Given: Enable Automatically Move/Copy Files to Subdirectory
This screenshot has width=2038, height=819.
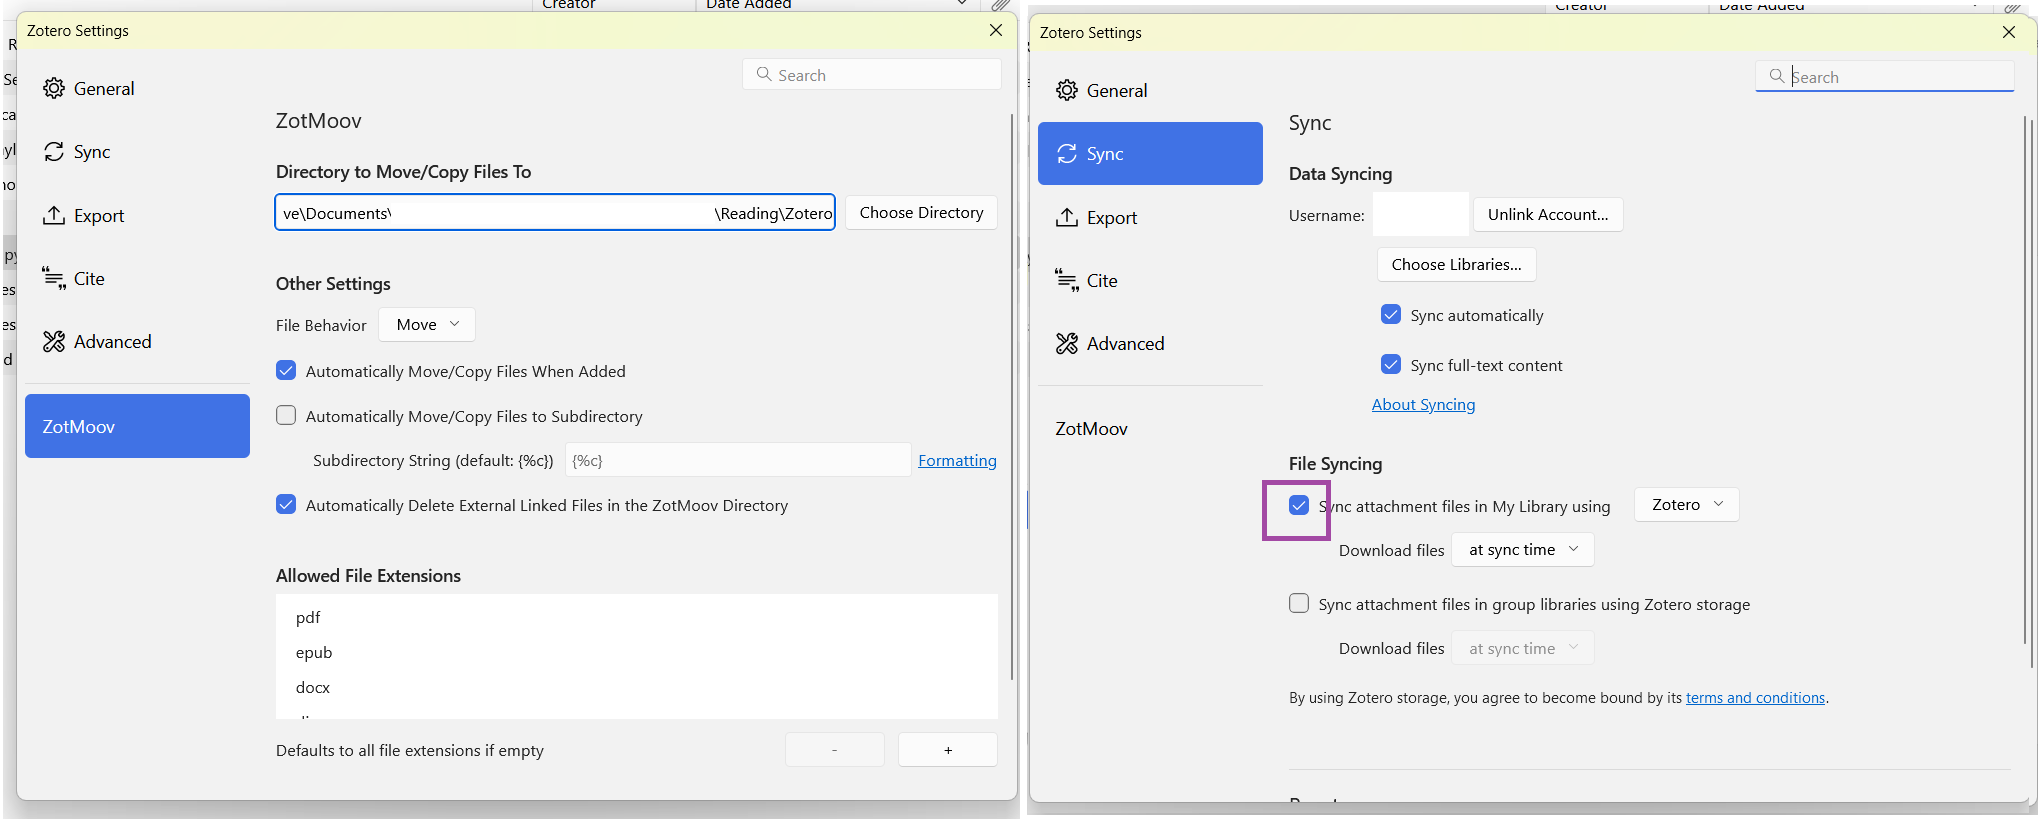Looking at the screenshot, I should 286,416.
